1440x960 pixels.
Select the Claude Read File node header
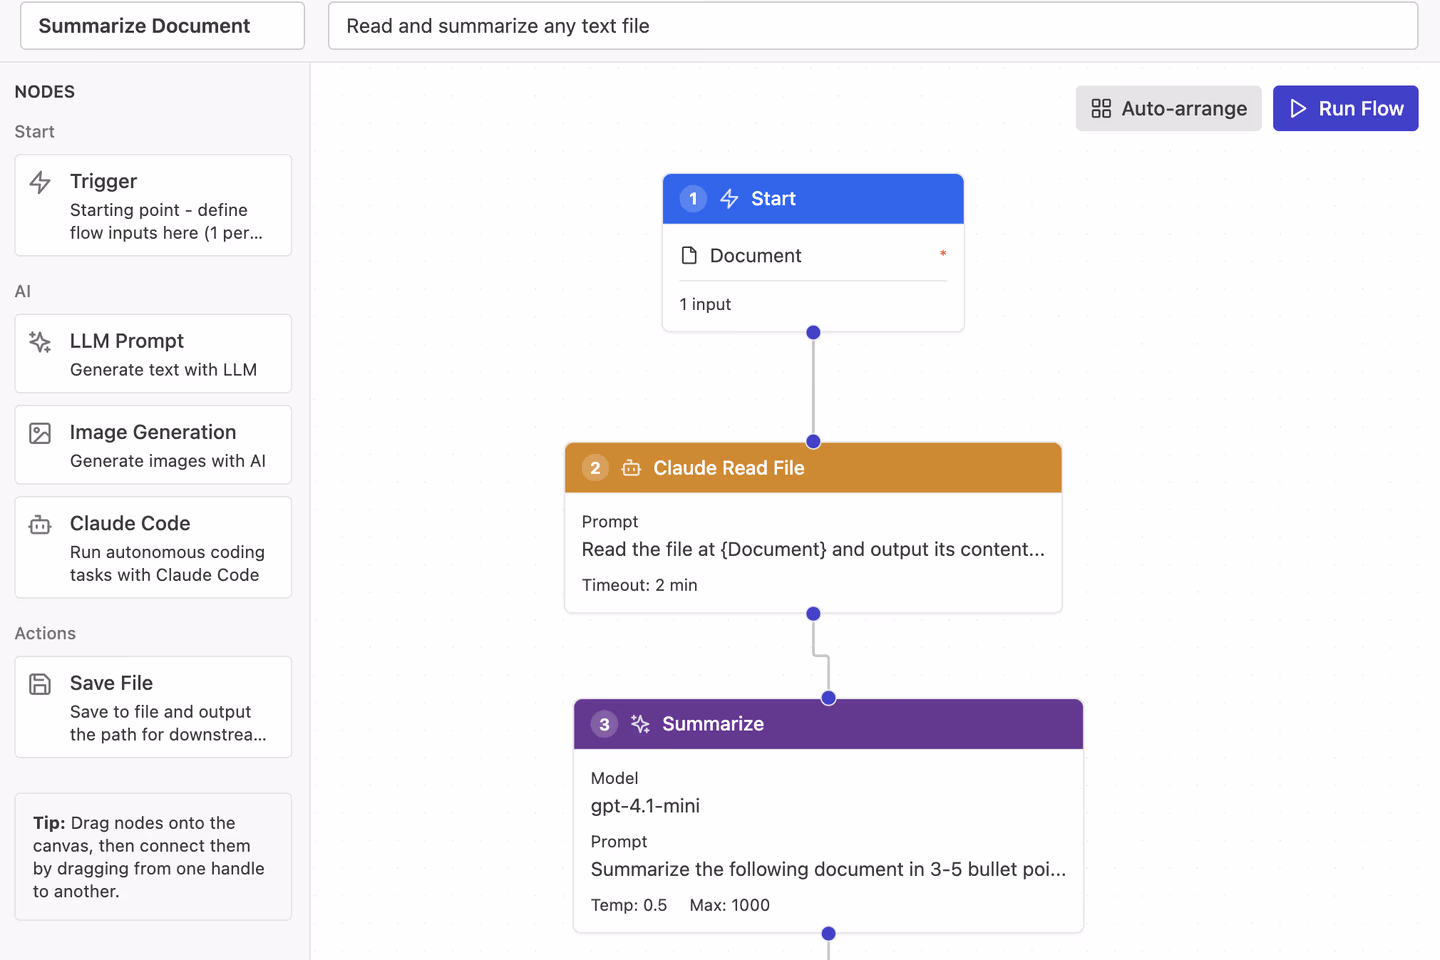813,468
